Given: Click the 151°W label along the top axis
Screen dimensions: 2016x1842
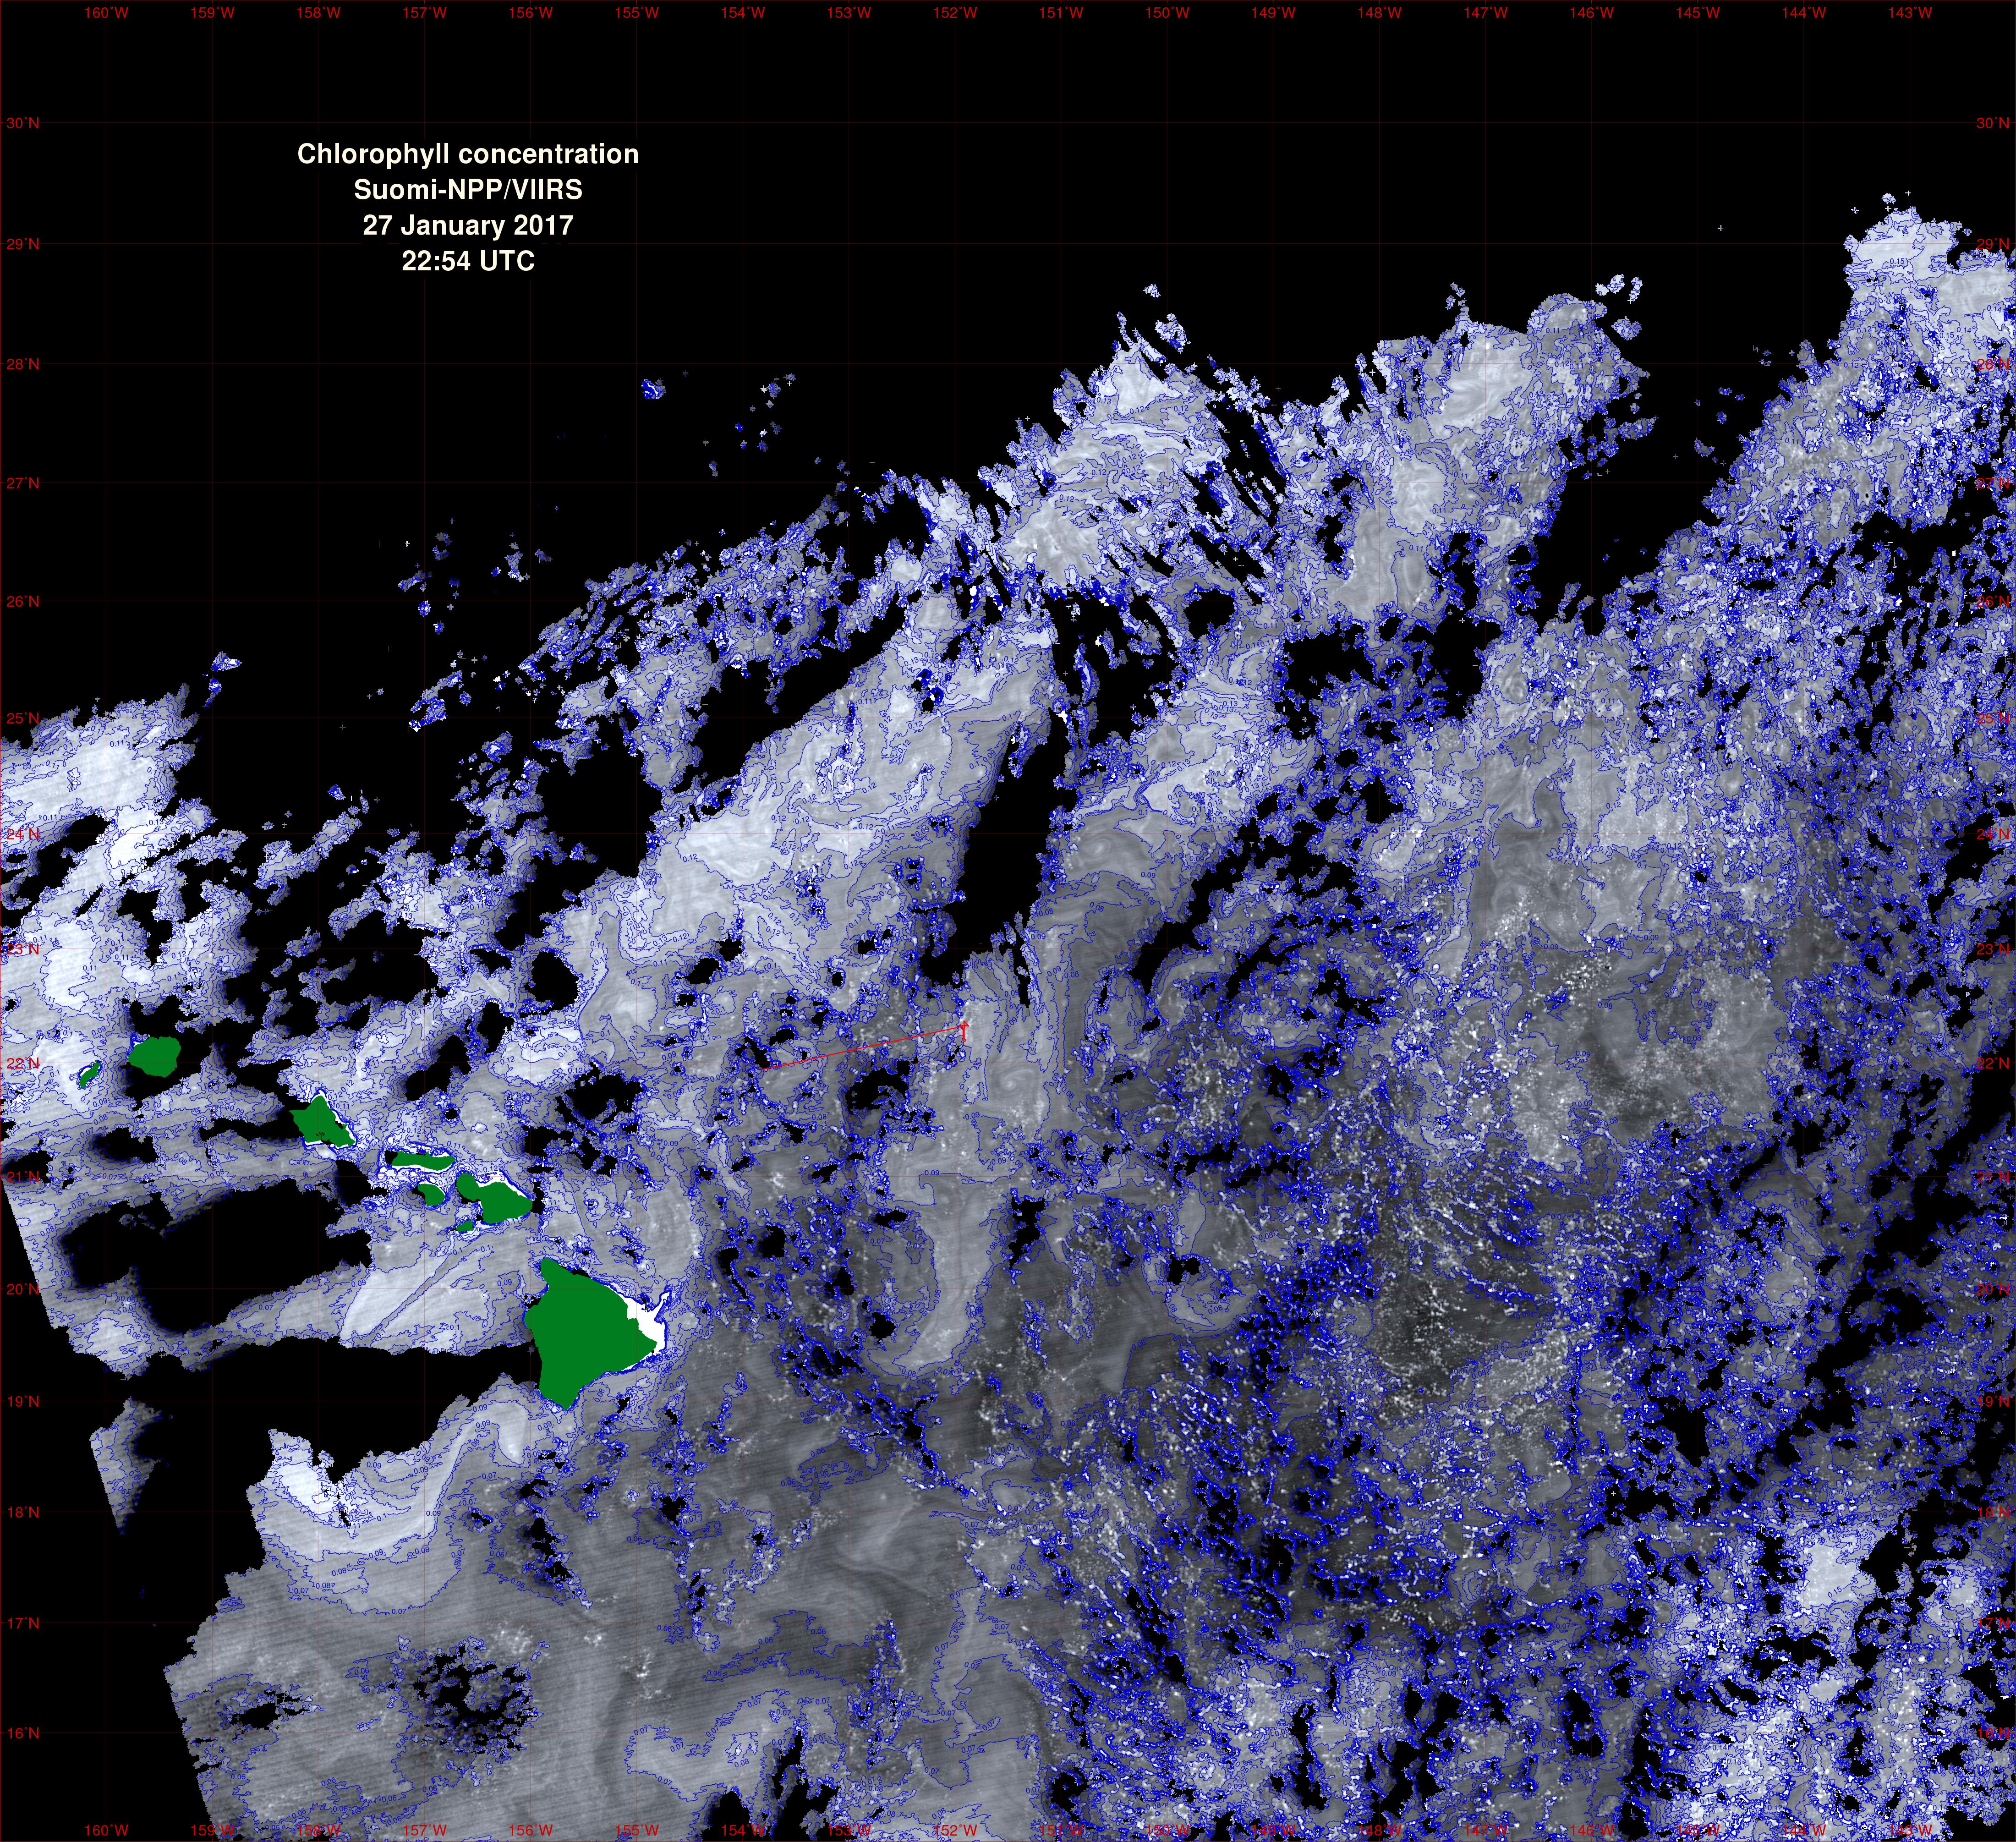Looking at the screenshot, I should 1061,13.
